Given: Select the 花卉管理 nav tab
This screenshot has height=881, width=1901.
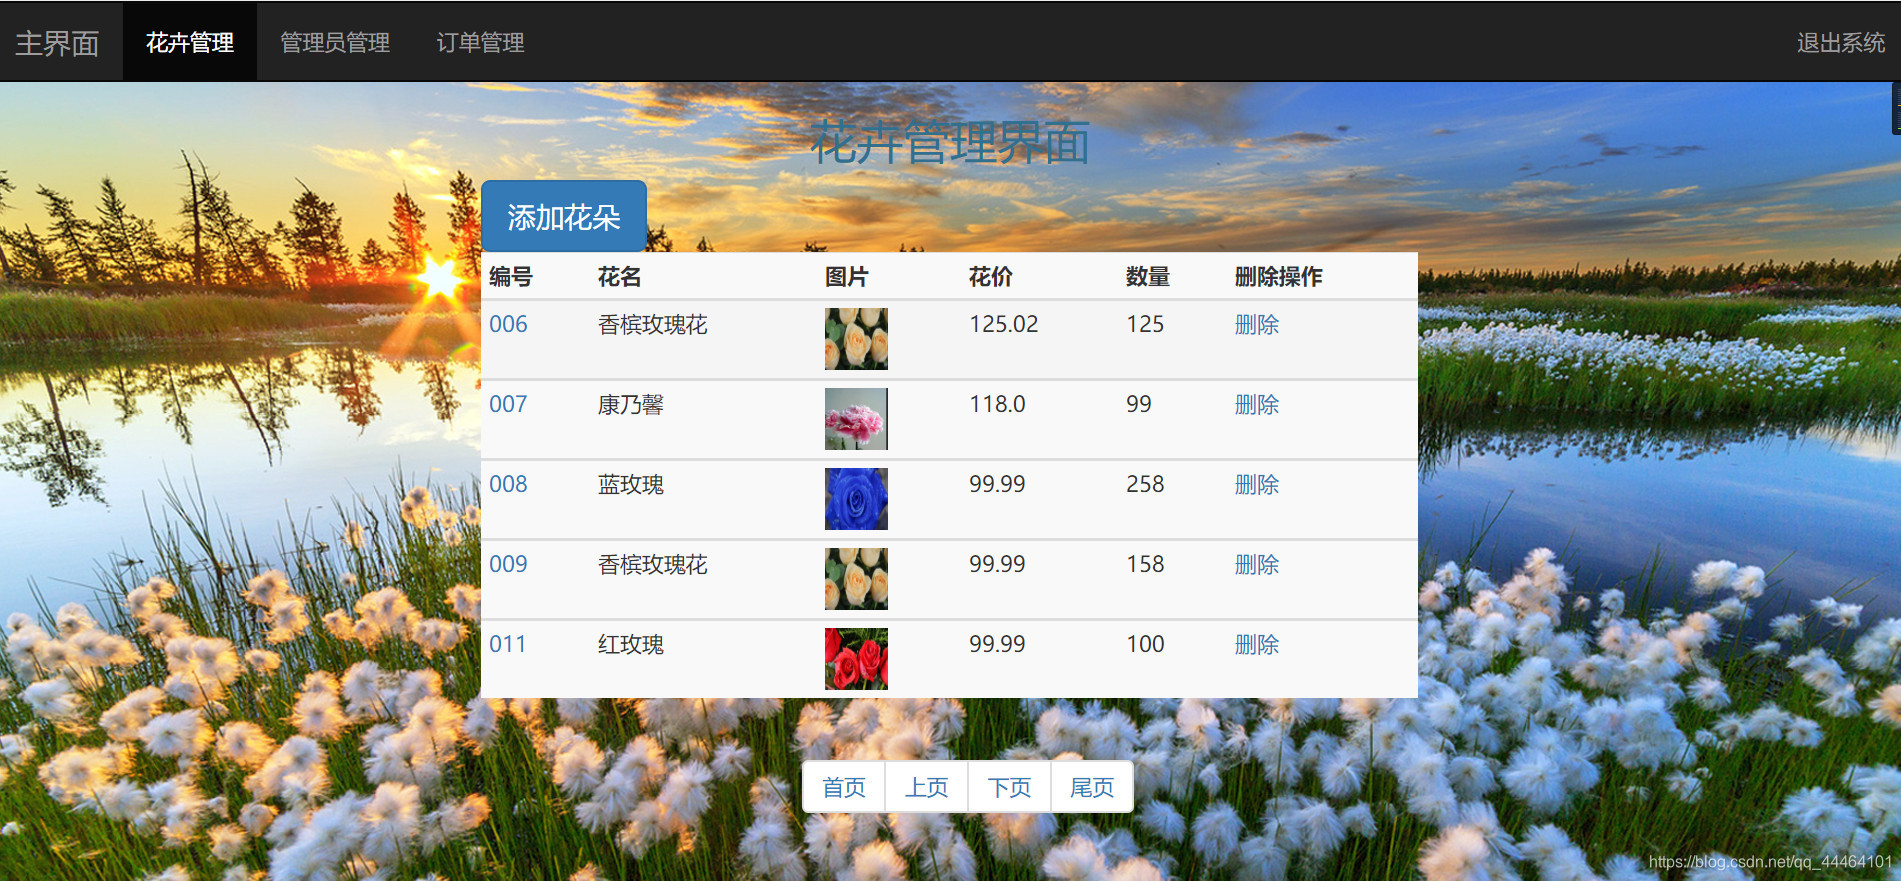Looking at the screenshot, I should tap(190, 42).
